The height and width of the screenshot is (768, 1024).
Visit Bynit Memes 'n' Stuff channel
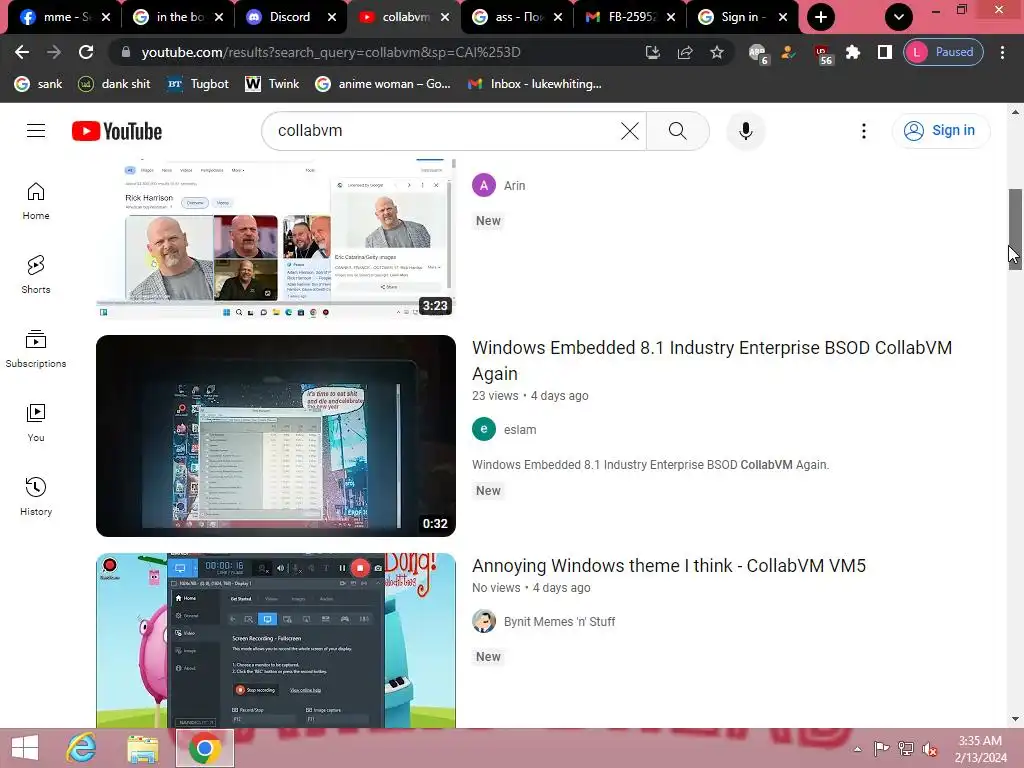(x=559, y=622)
